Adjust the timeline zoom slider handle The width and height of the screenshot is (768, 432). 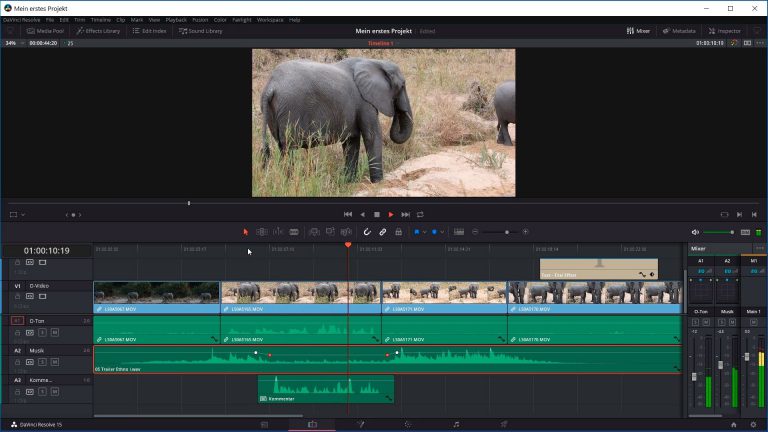(x=507, y=232)
